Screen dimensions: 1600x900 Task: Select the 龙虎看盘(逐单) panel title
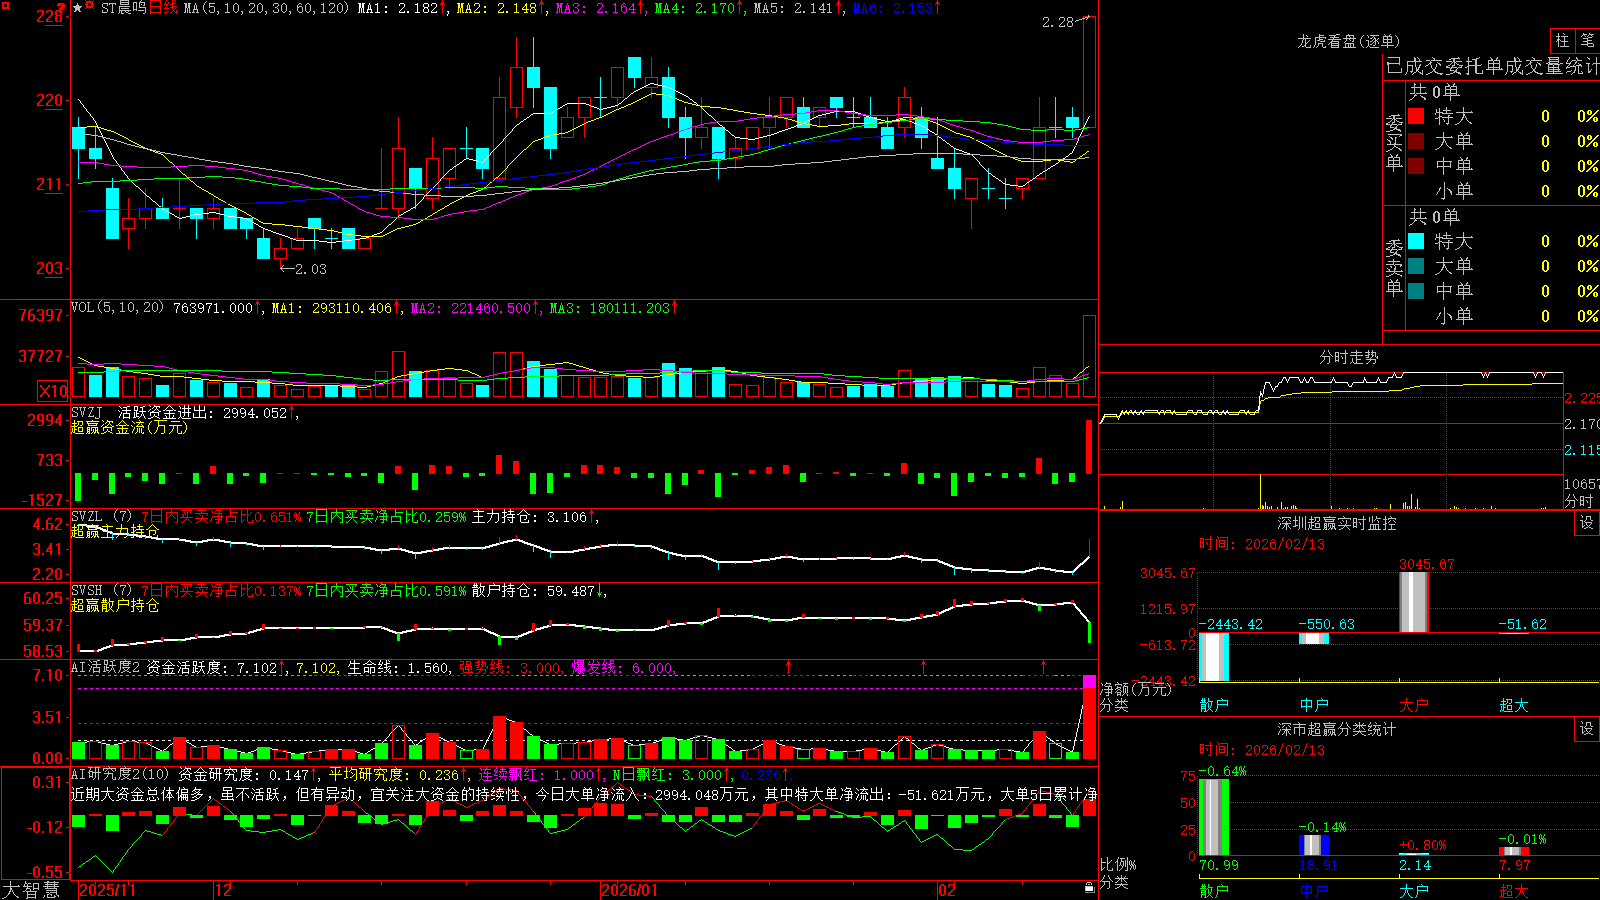(1348, 41)
